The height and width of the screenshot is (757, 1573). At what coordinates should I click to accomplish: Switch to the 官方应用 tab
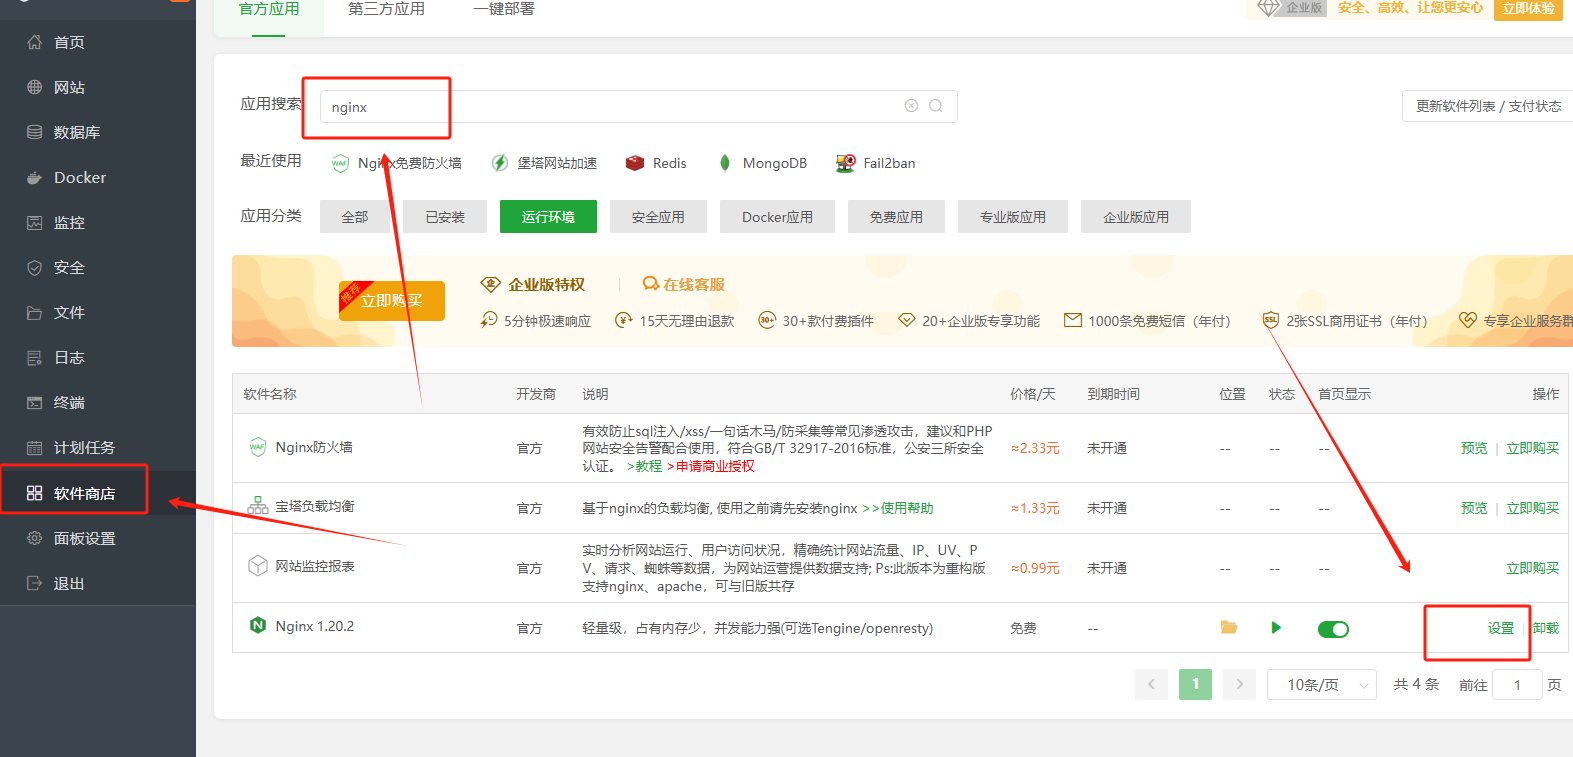269,9
